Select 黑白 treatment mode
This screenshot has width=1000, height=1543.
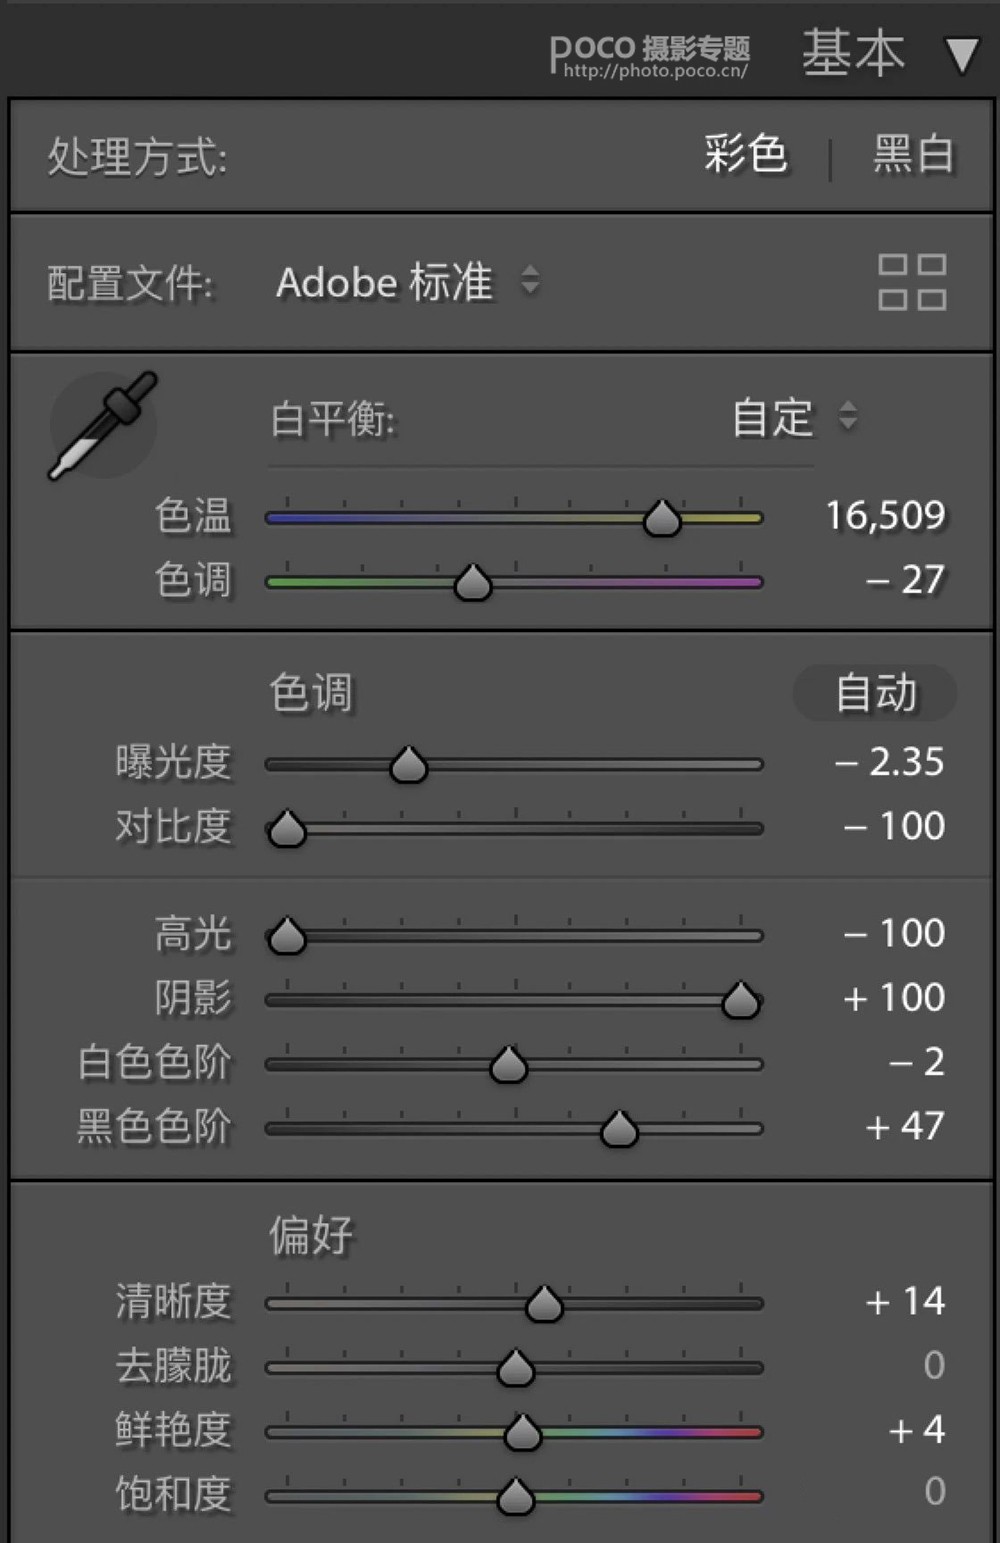click(912, 156)
